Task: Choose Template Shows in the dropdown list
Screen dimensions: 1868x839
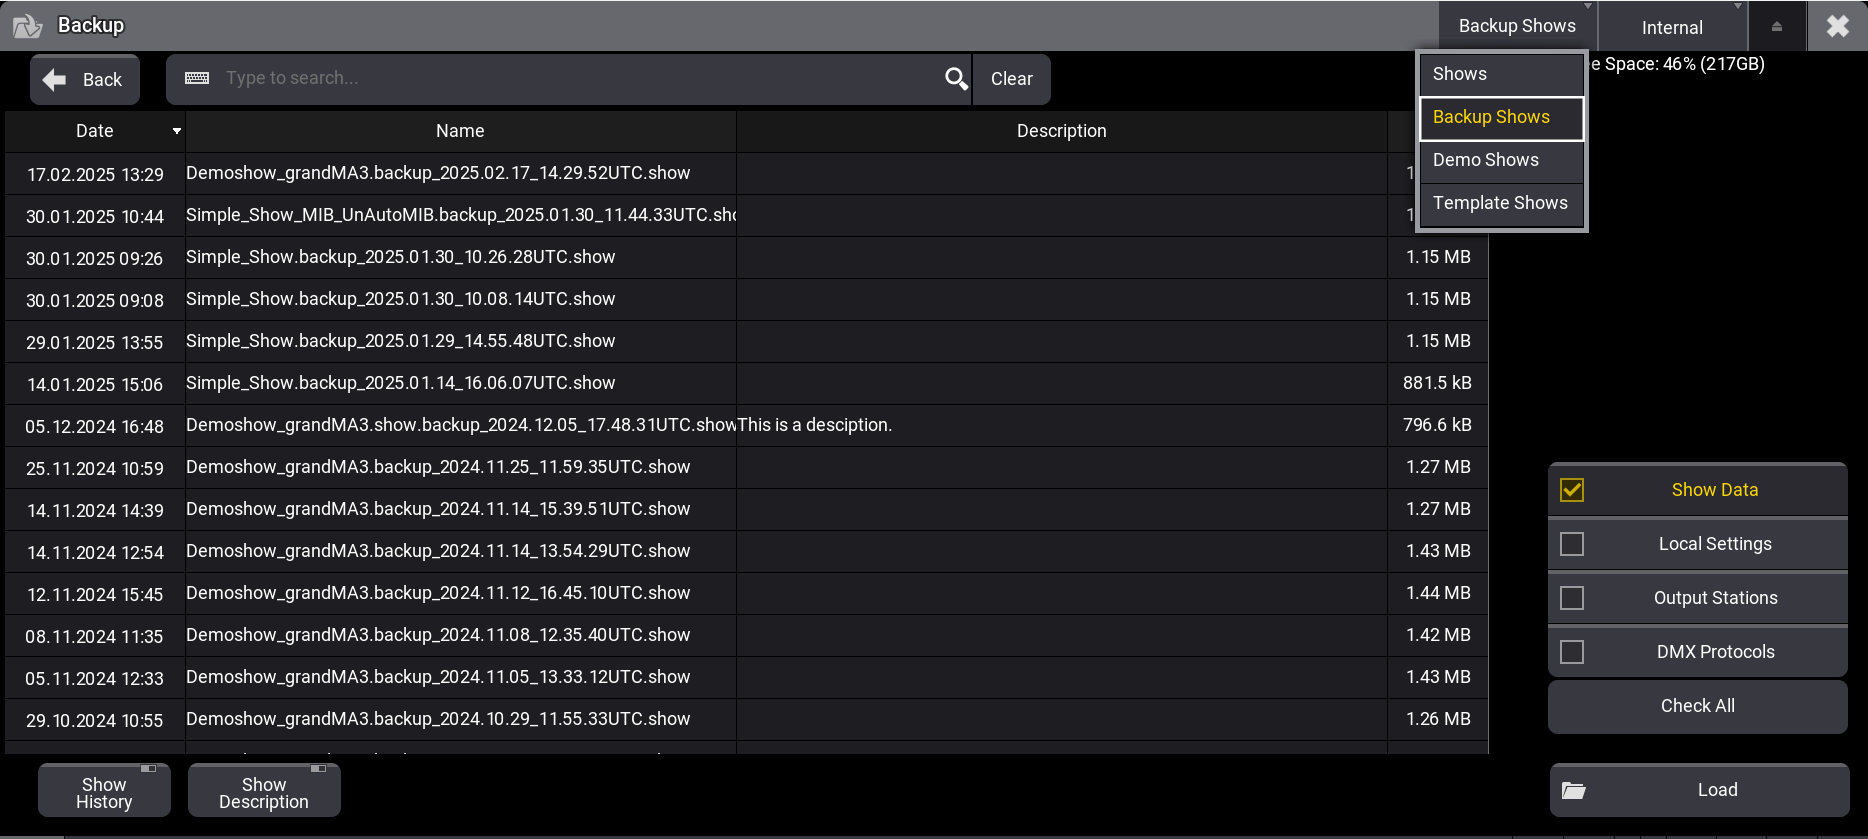Action: point(1500,203)
